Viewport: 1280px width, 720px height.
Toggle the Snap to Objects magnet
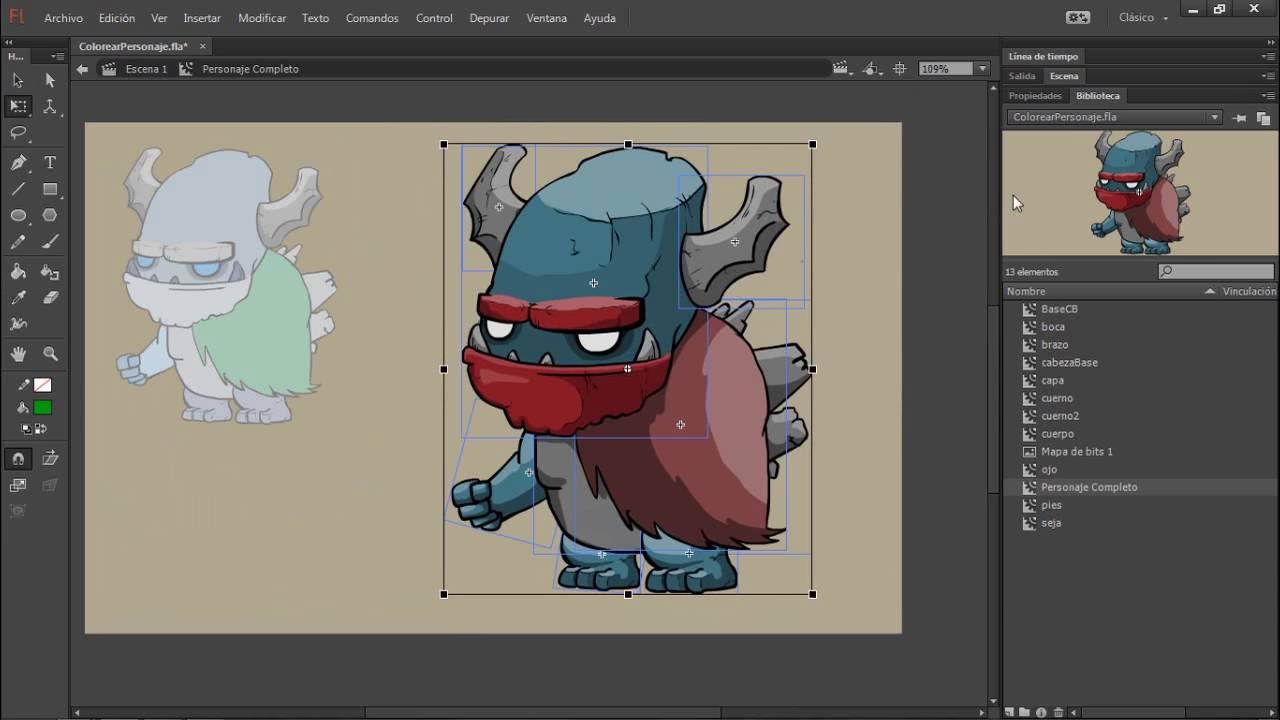(x=18, y=459)
